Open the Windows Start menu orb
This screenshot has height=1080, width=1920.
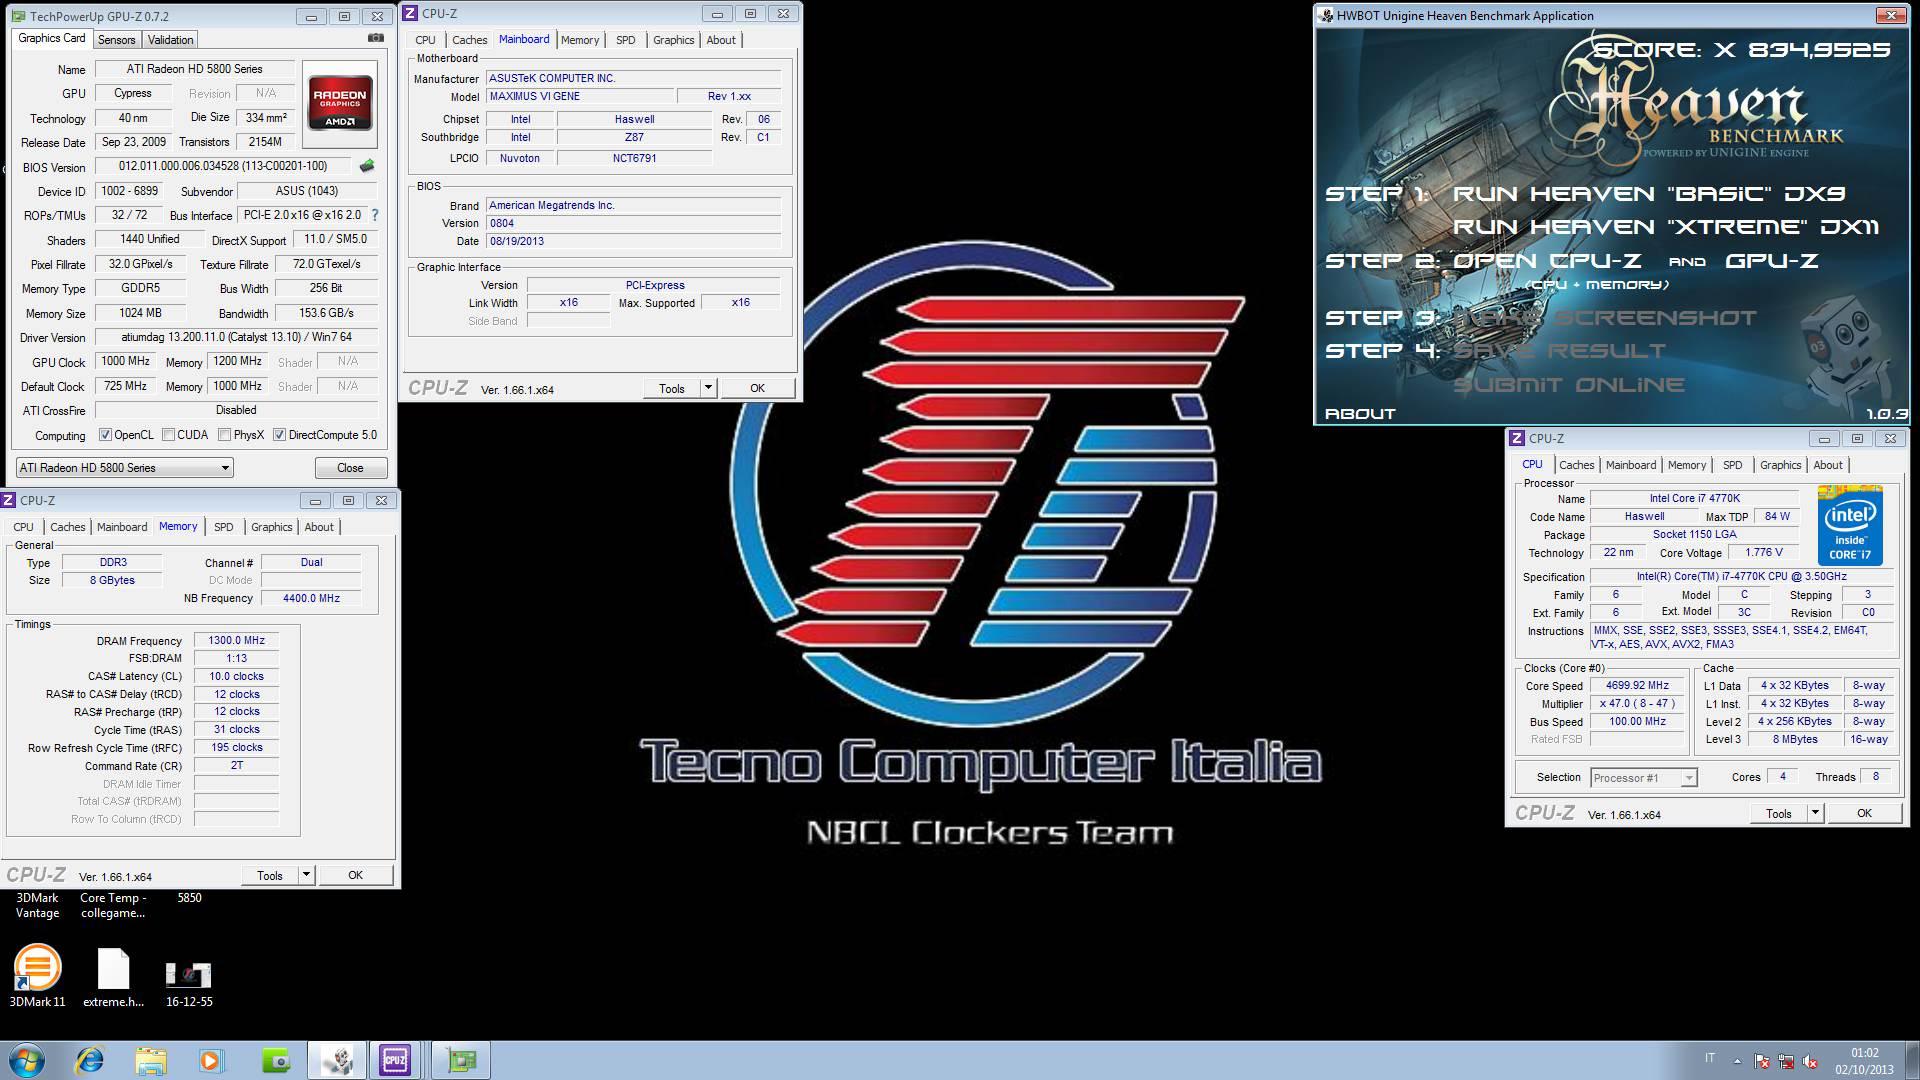coord(27,1060)
